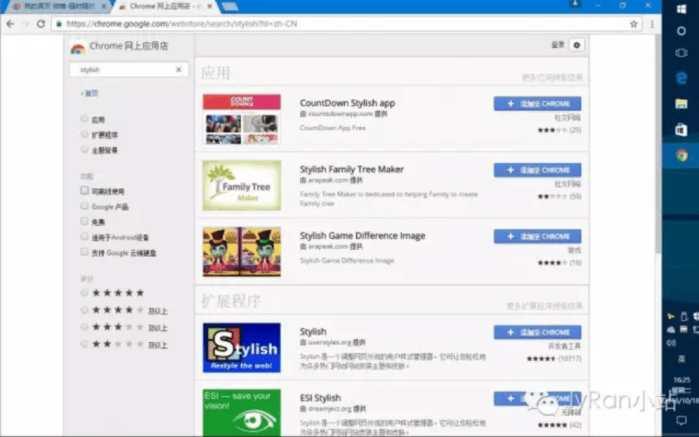
Task: Bookmark this page with the star icon
Action: tap(633, 24)
